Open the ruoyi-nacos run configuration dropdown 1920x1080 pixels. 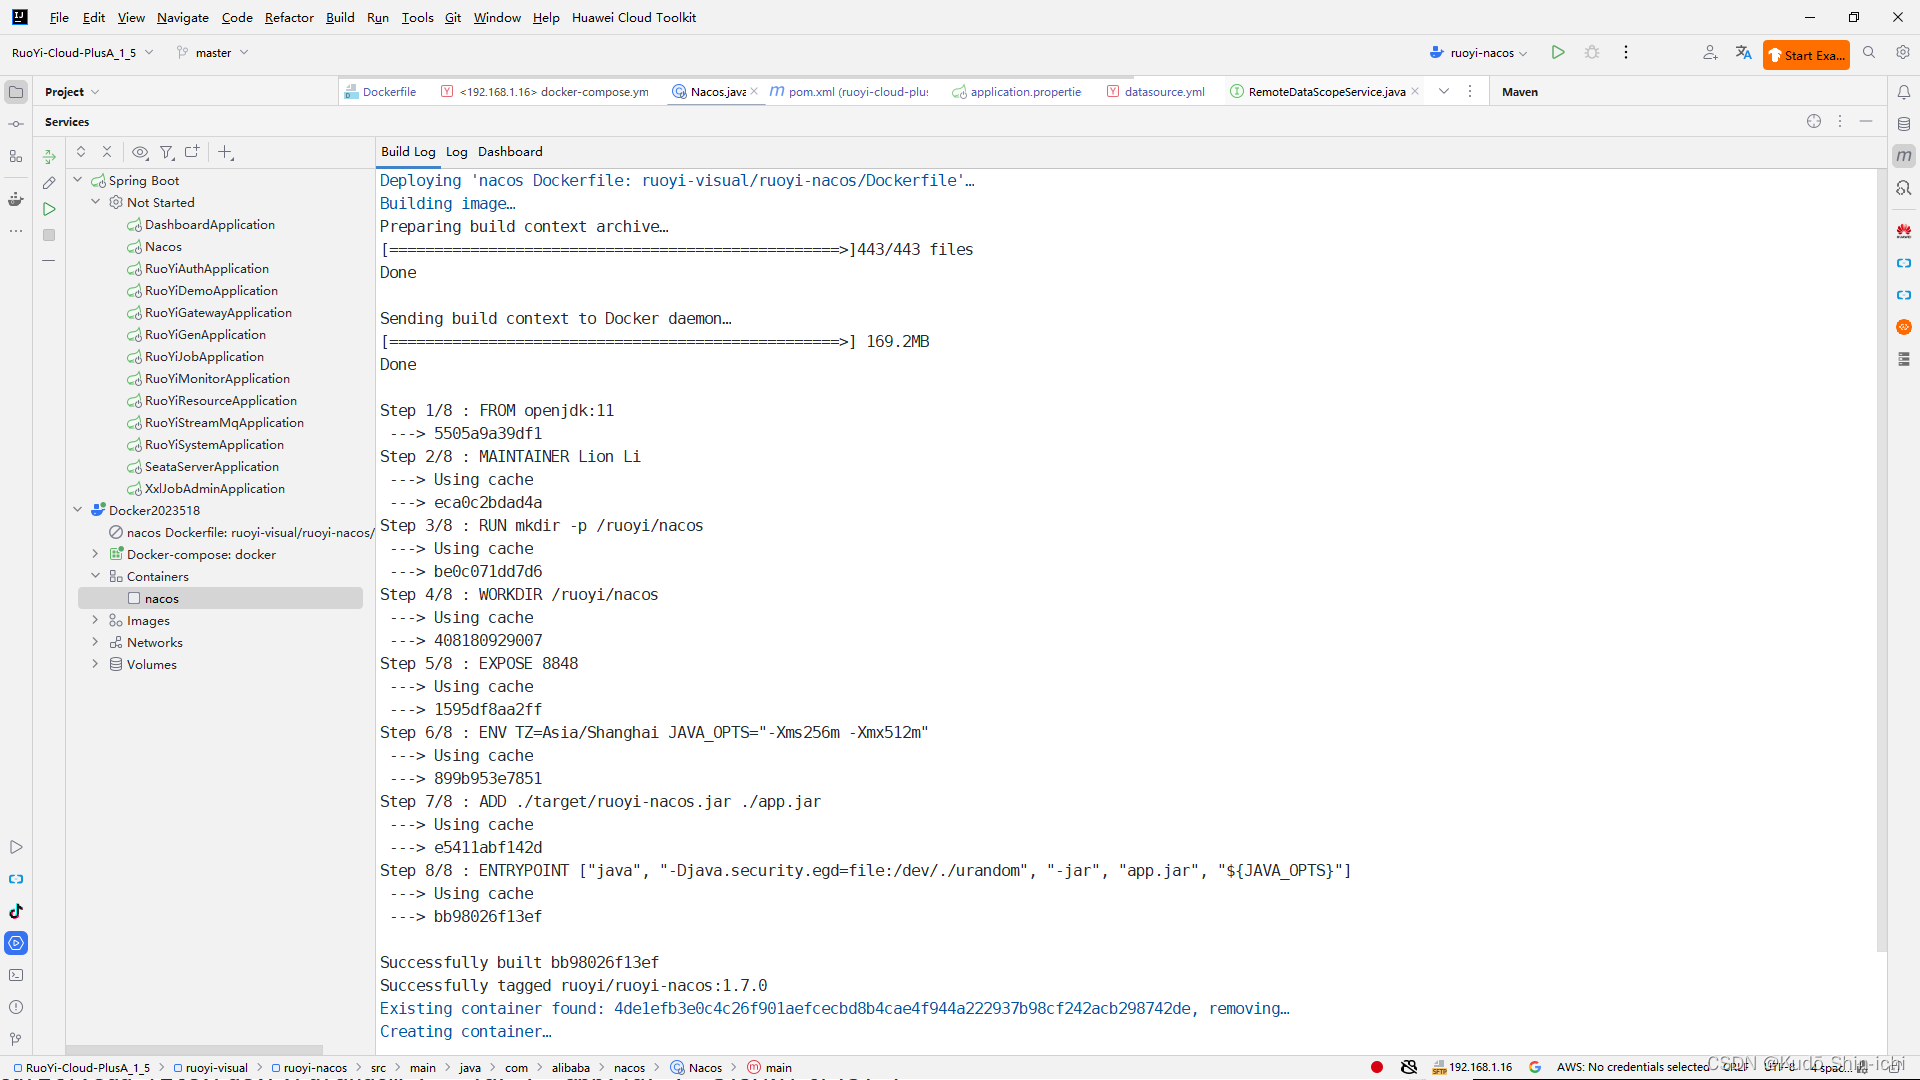coord(1480,53)
